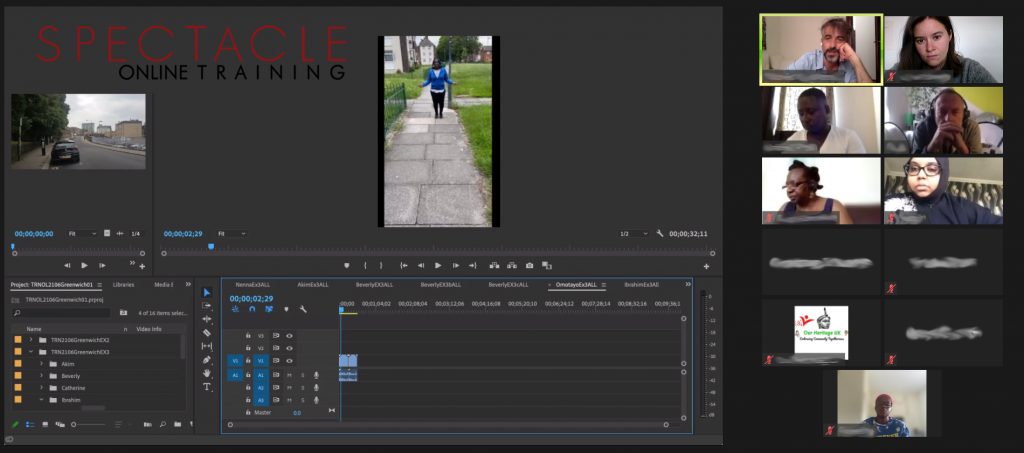Image resolution: width=1024 pixels, height=453 pixels.
Task: Play the Source Monitor clip
Action: point(84,266)
